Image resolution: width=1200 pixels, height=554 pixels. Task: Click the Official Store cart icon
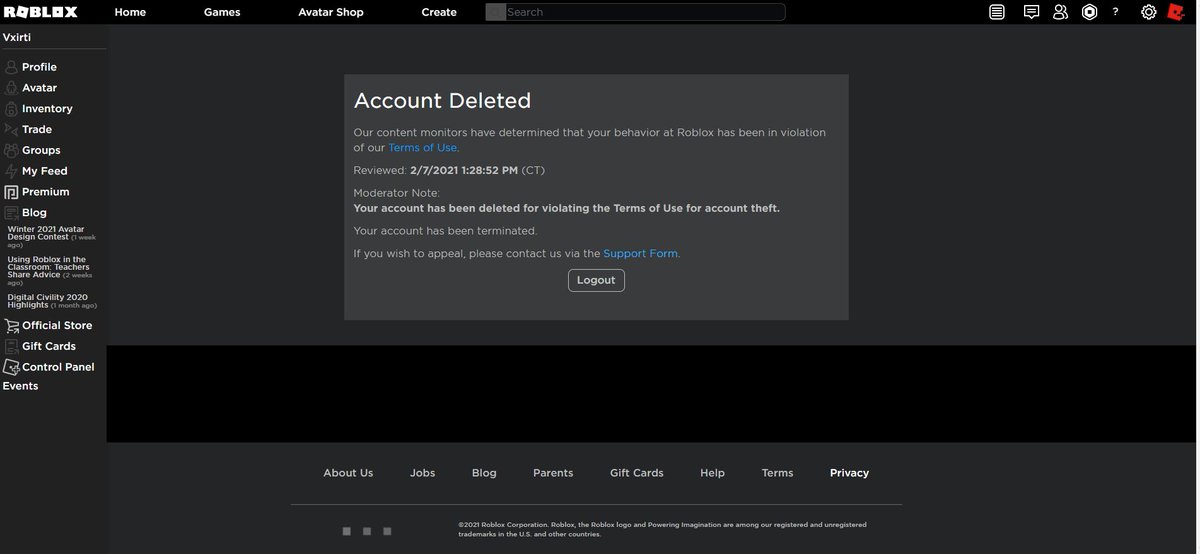[x=11, y=325]
